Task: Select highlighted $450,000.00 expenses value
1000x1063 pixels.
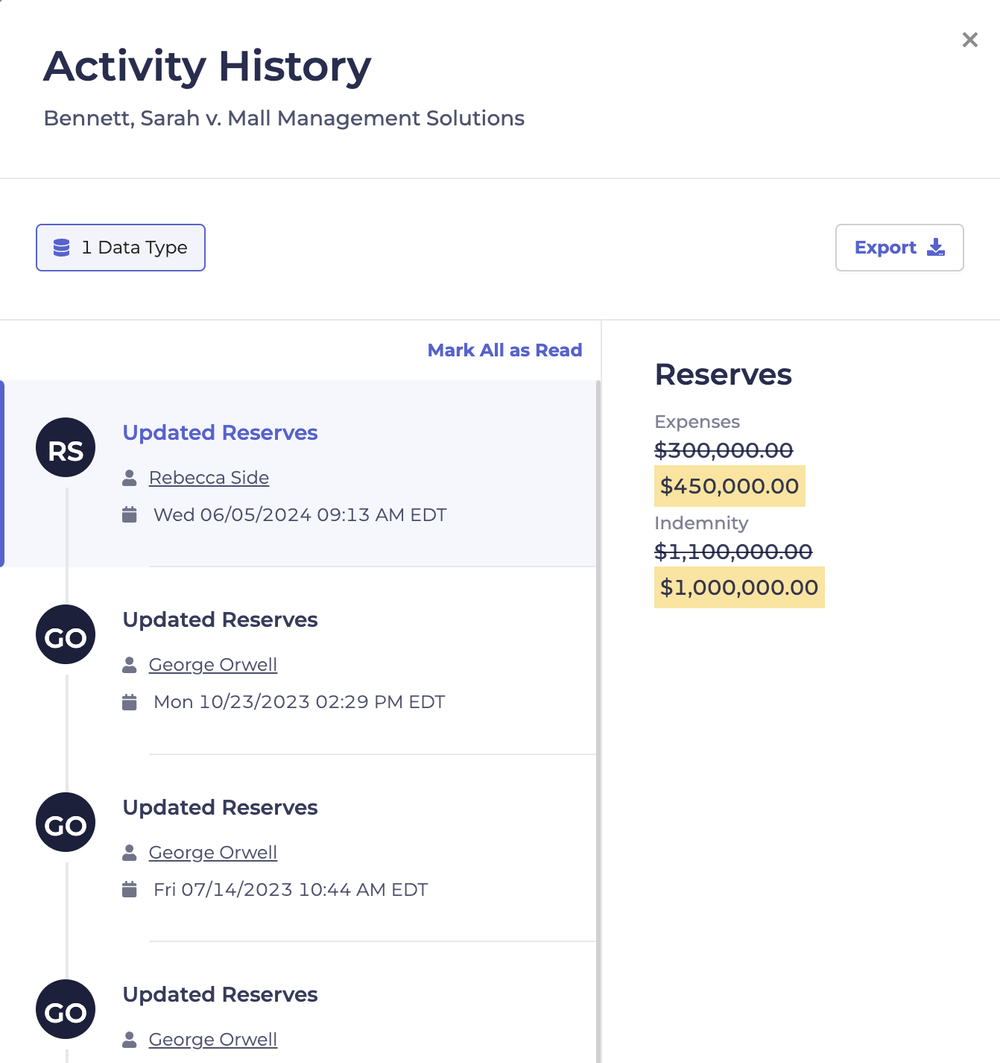Action: coord(729,486)
